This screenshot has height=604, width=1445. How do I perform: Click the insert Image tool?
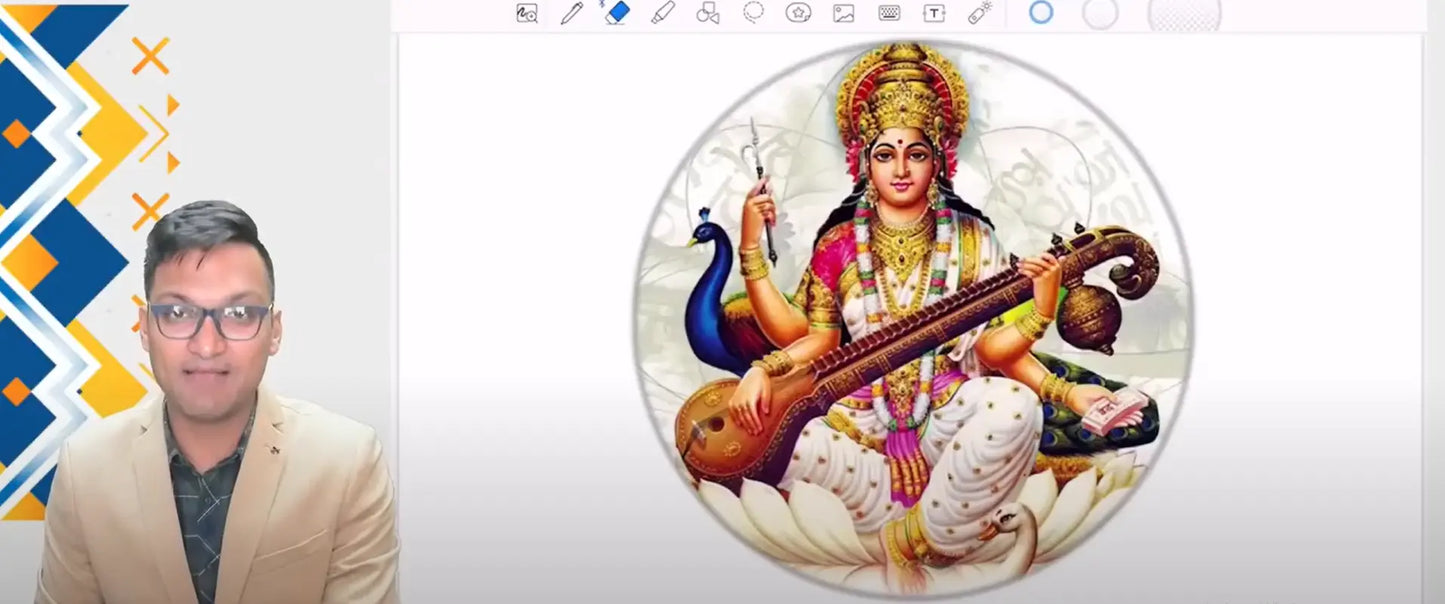pos(844,13)
